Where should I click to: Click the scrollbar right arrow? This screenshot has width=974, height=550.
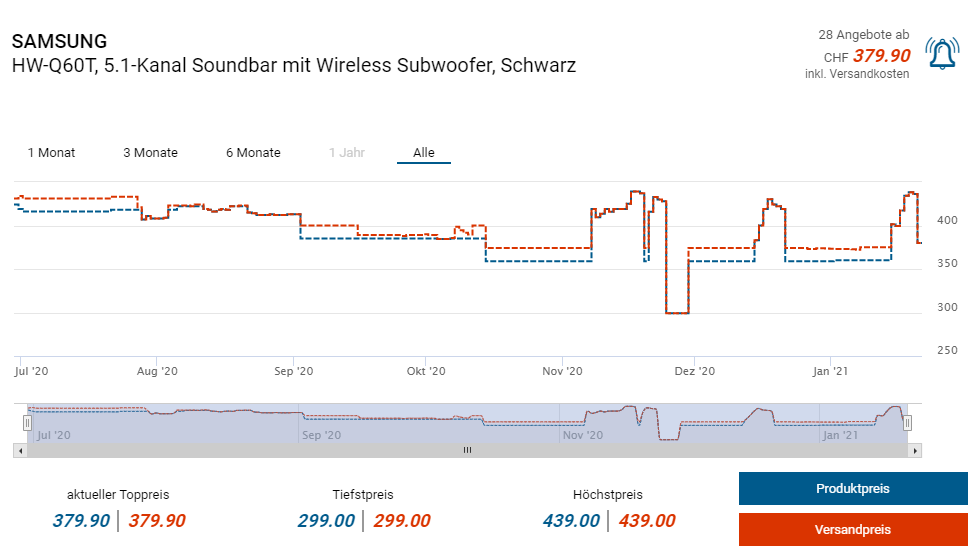pyautogui.click(x=916, y=450)
